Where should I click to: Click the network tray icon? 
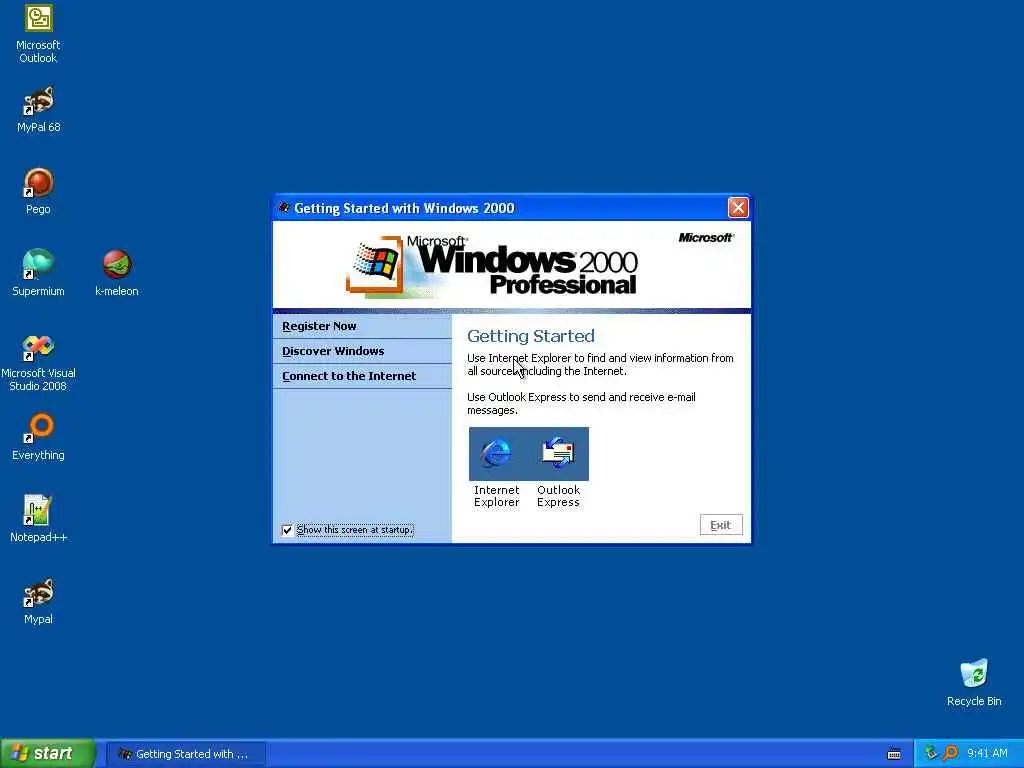(x=931, y=753)
